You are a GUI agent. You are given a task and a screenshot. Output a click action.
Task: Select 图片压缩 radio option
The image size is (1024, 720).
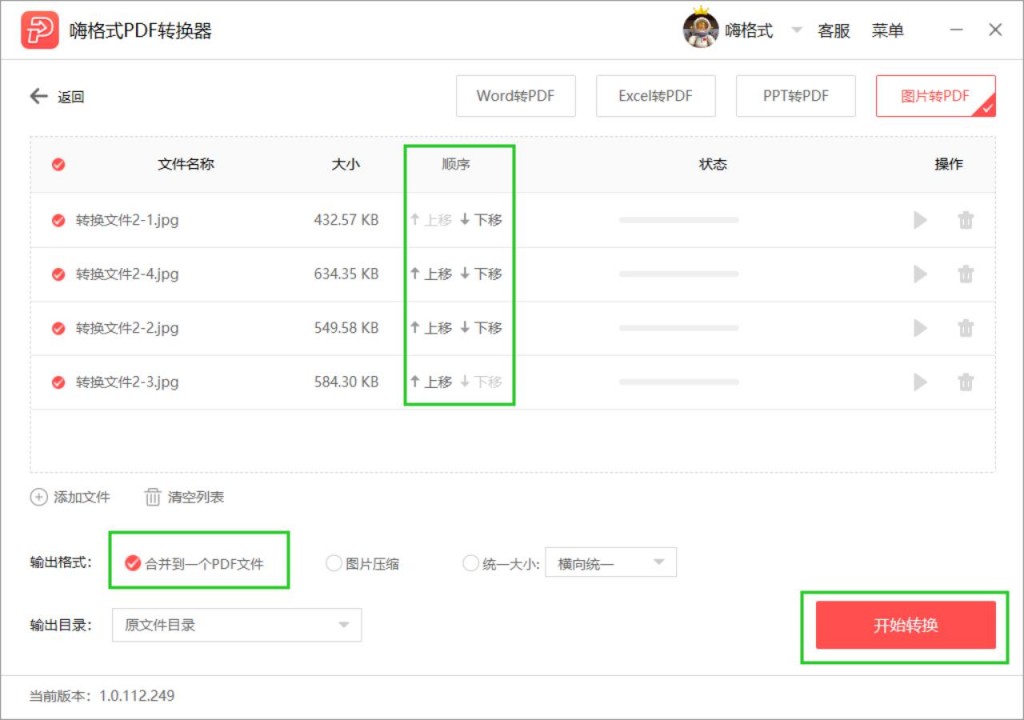tap(333, 563)
